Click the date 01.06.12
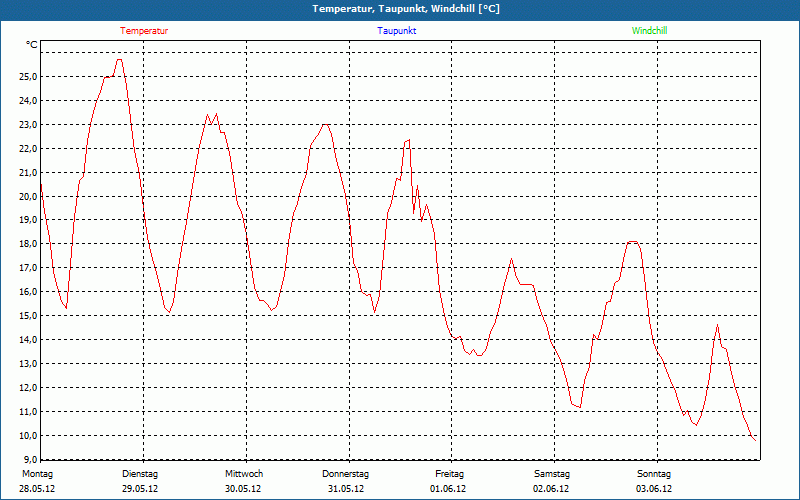 pyautogui.click(x=448, y=489)
